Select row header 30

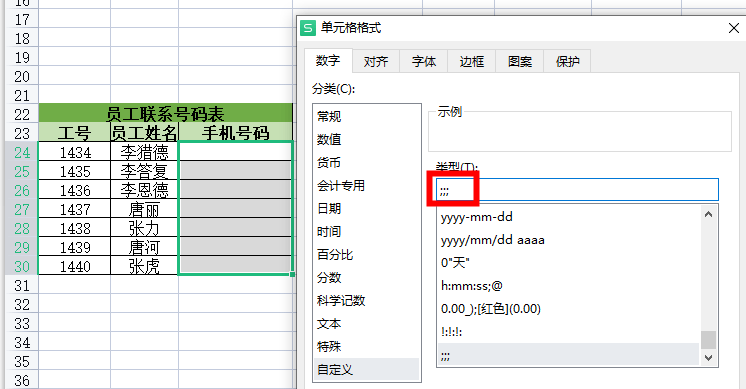[22, 266]
